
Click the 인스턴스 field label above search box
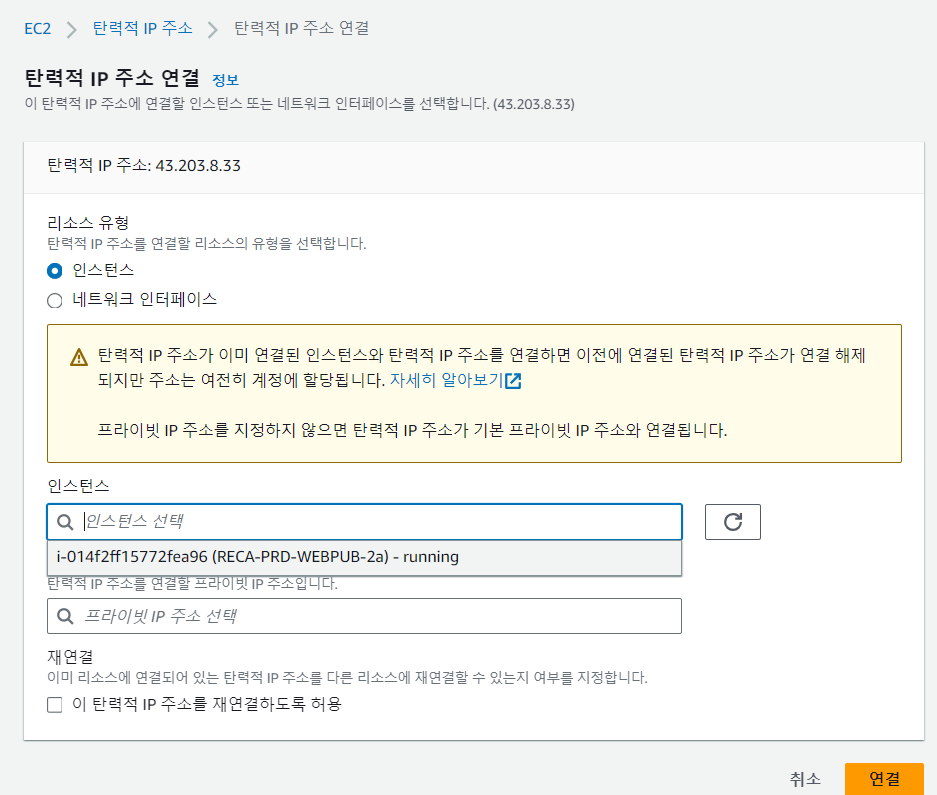point(78,486)
